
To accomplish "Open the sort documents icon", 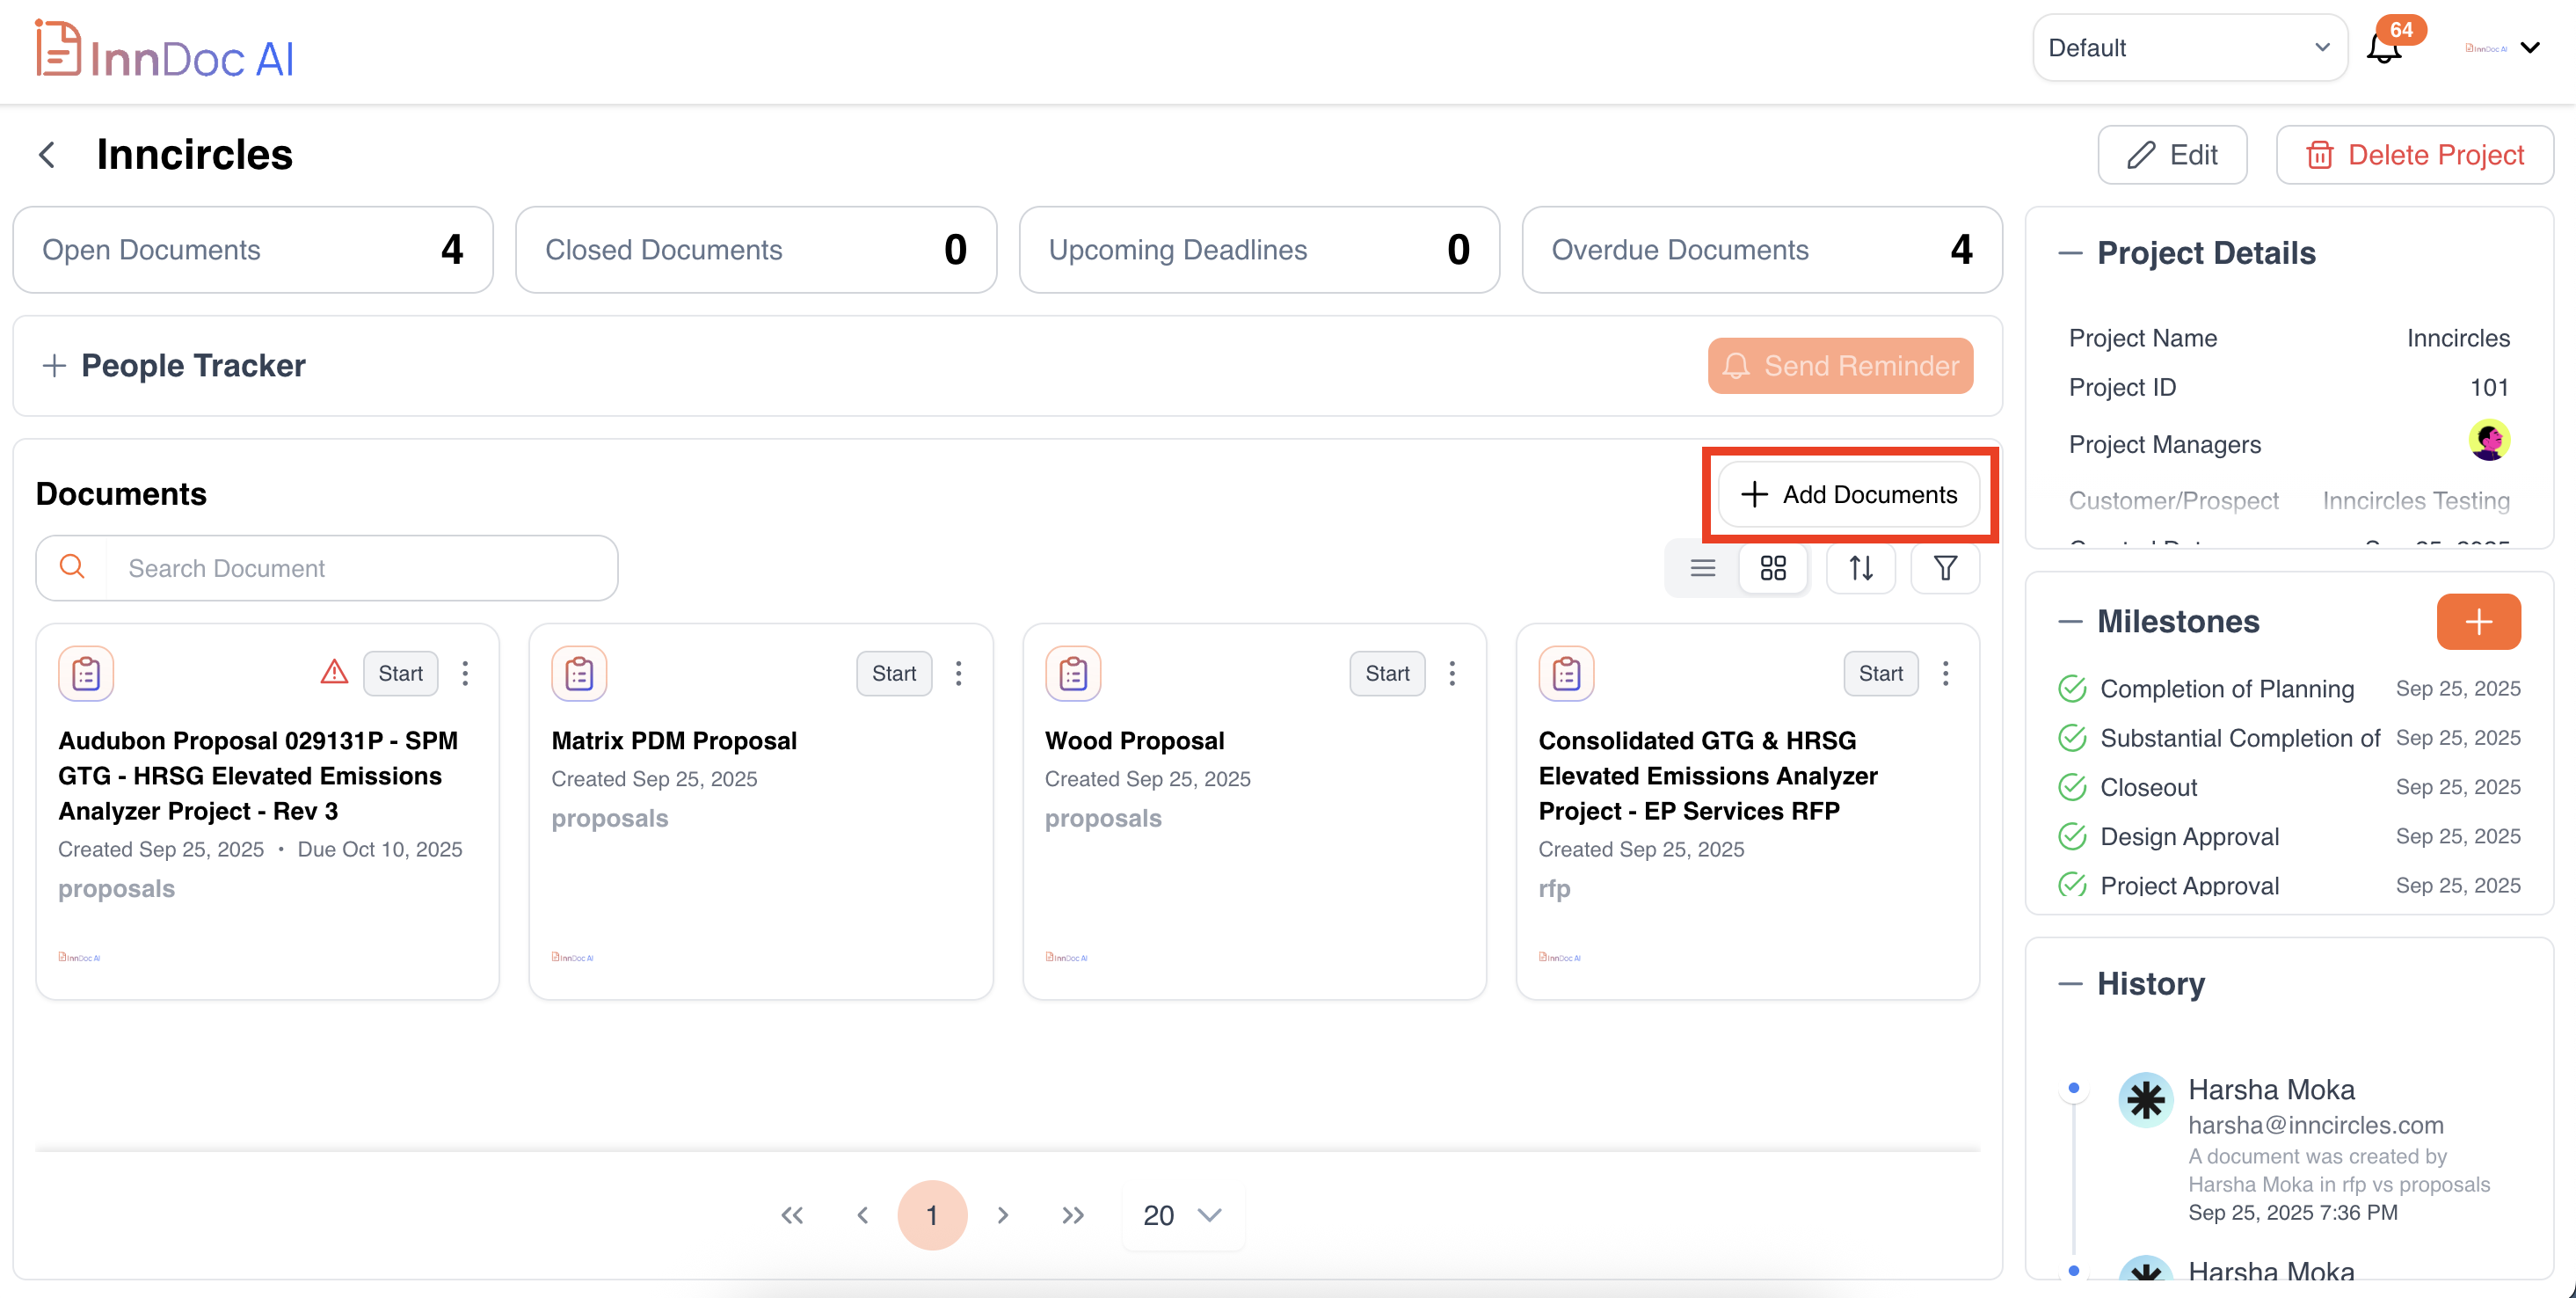I will coord(1860,568).
